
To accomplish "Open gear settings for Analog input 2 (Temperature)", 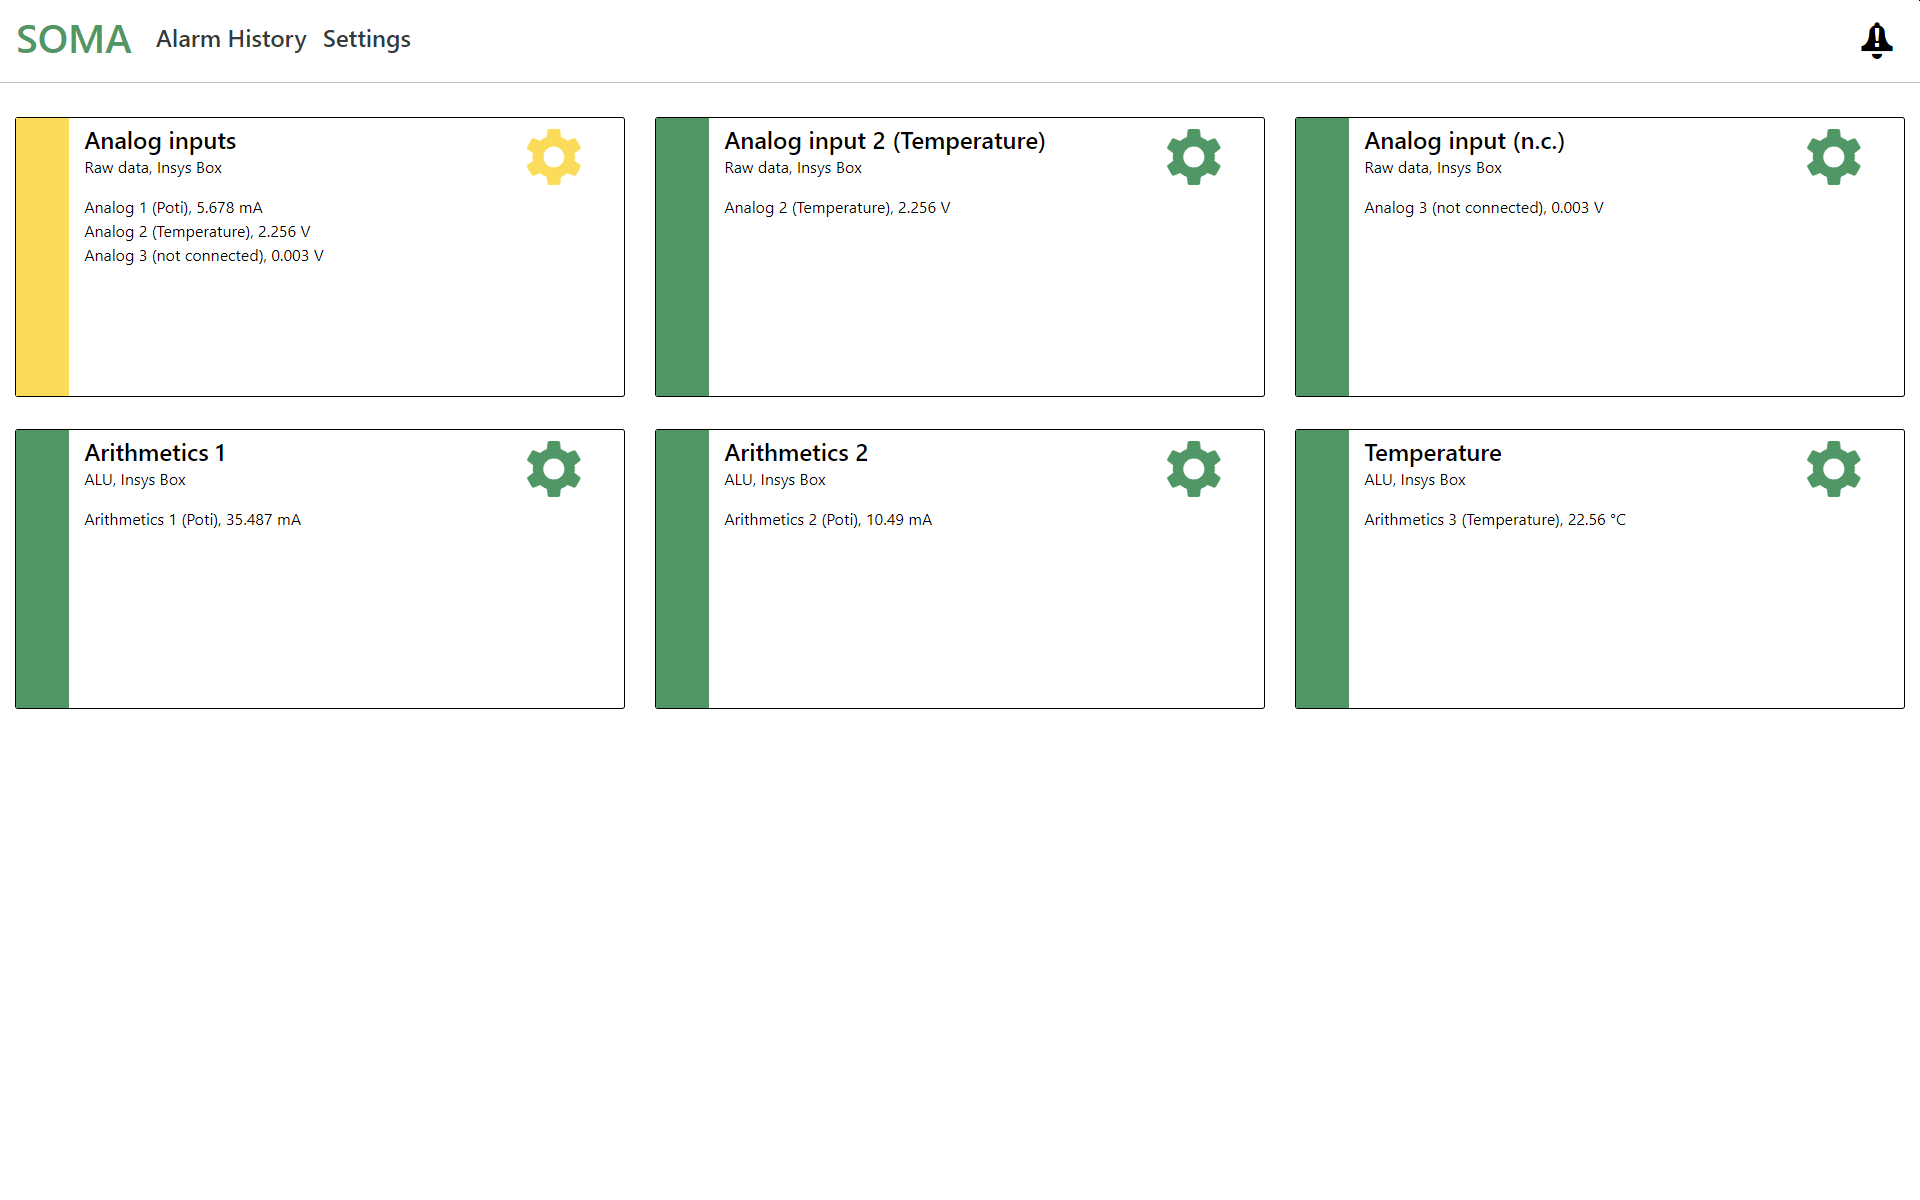I will (x=1194, y=157).
